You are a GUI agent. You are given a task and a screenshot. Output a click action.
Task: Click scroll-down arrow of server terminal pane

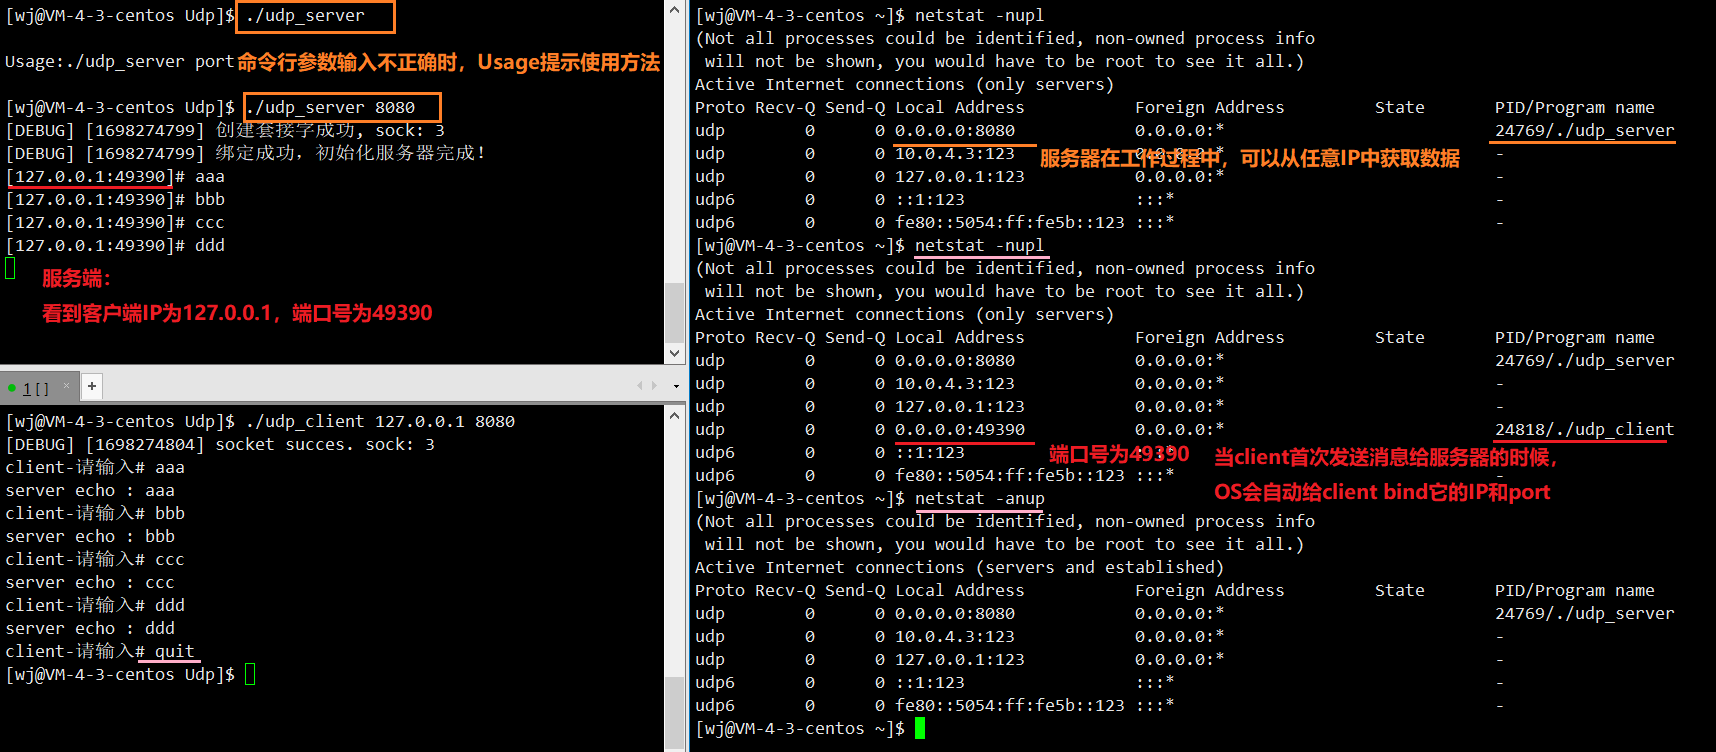point(674,354)
